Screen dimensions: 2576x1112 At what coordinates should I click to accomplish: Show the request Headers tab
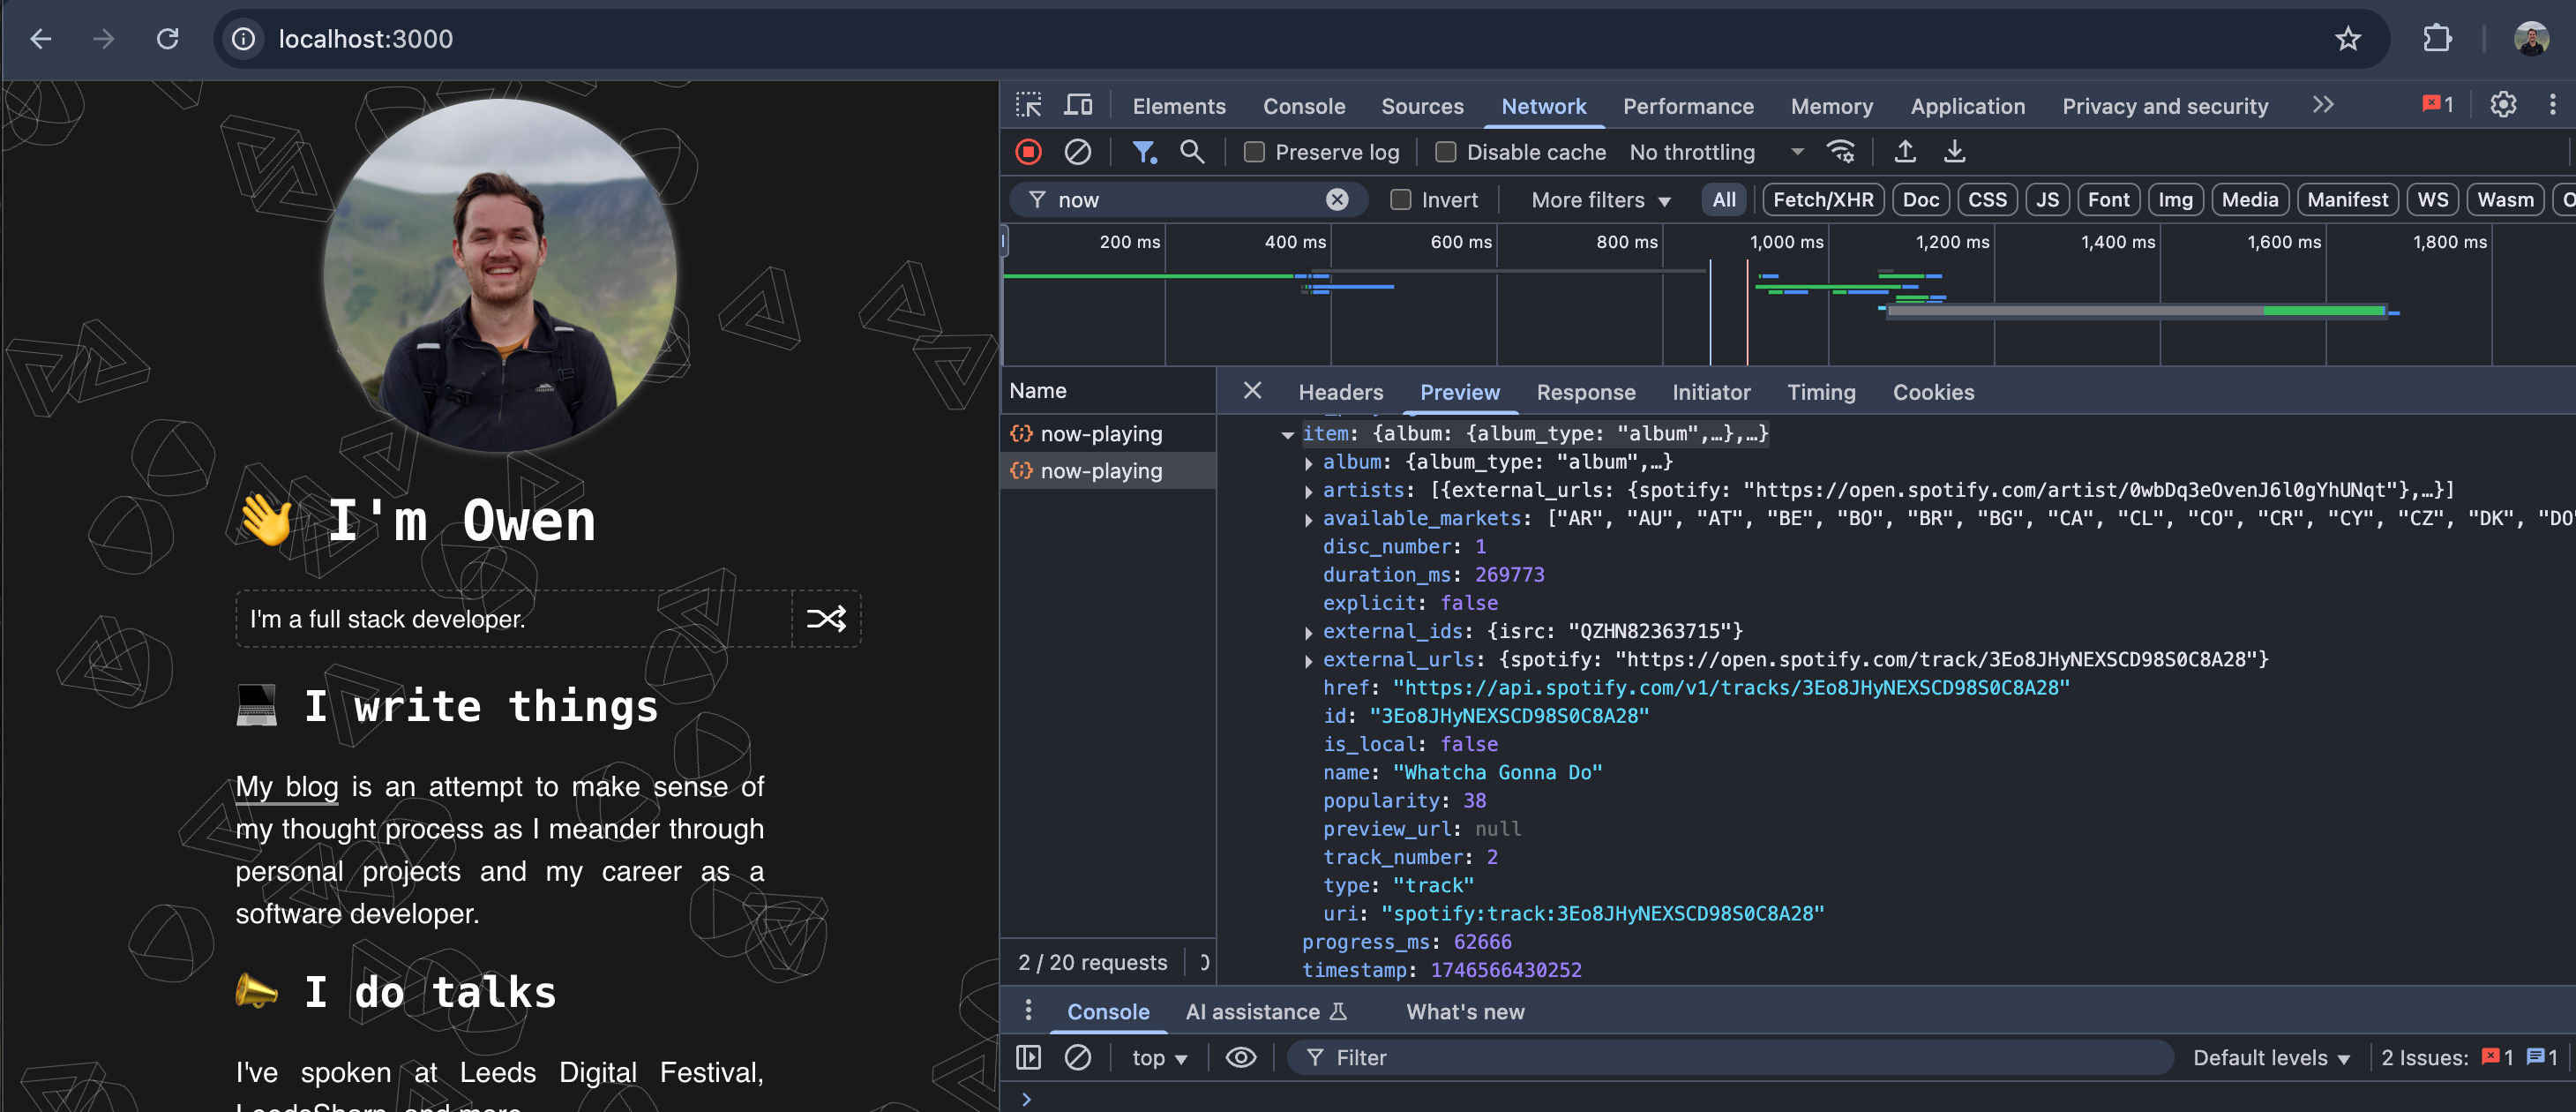tap(1340, 392)
